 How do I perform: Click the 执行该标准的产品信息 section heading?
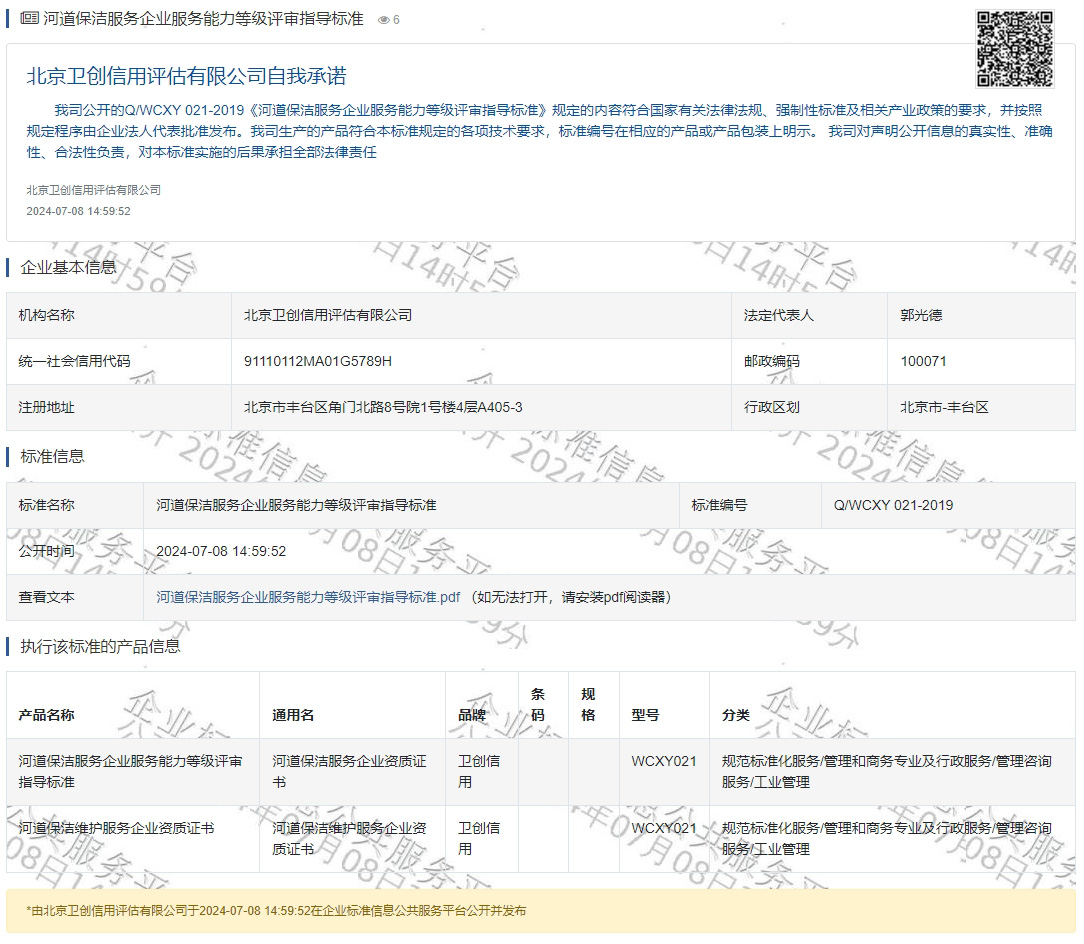100,647
